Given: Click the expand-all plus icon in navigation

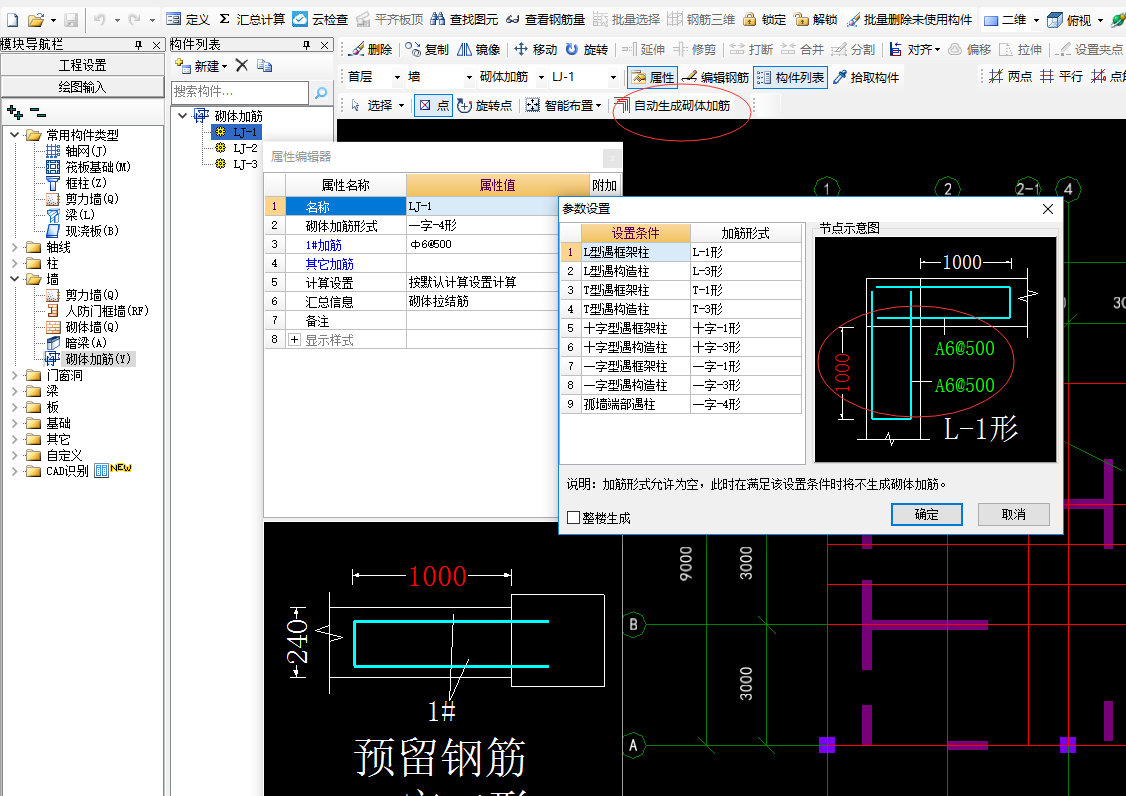Looking at the screenshot, I should coord(14,112).
